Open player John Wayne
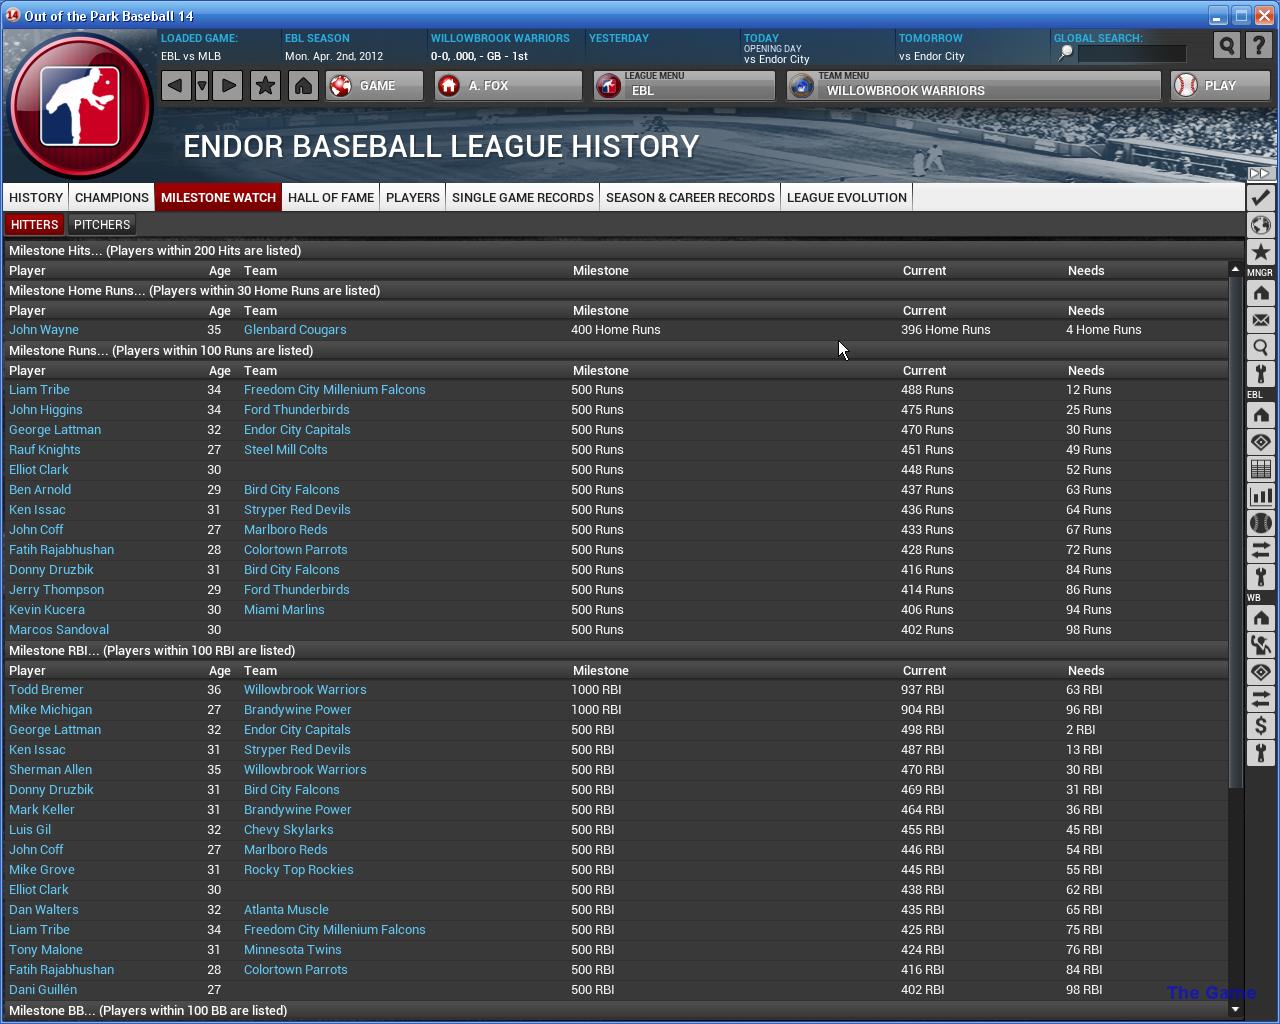 tap(44, 330)
